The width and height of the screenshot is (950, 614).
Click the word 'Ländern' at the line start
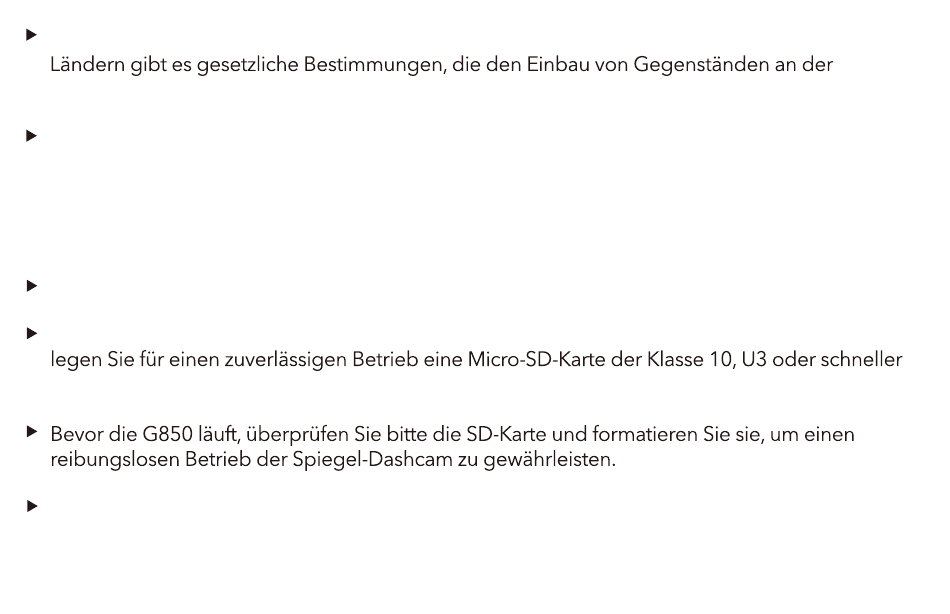tap(87, 64)
